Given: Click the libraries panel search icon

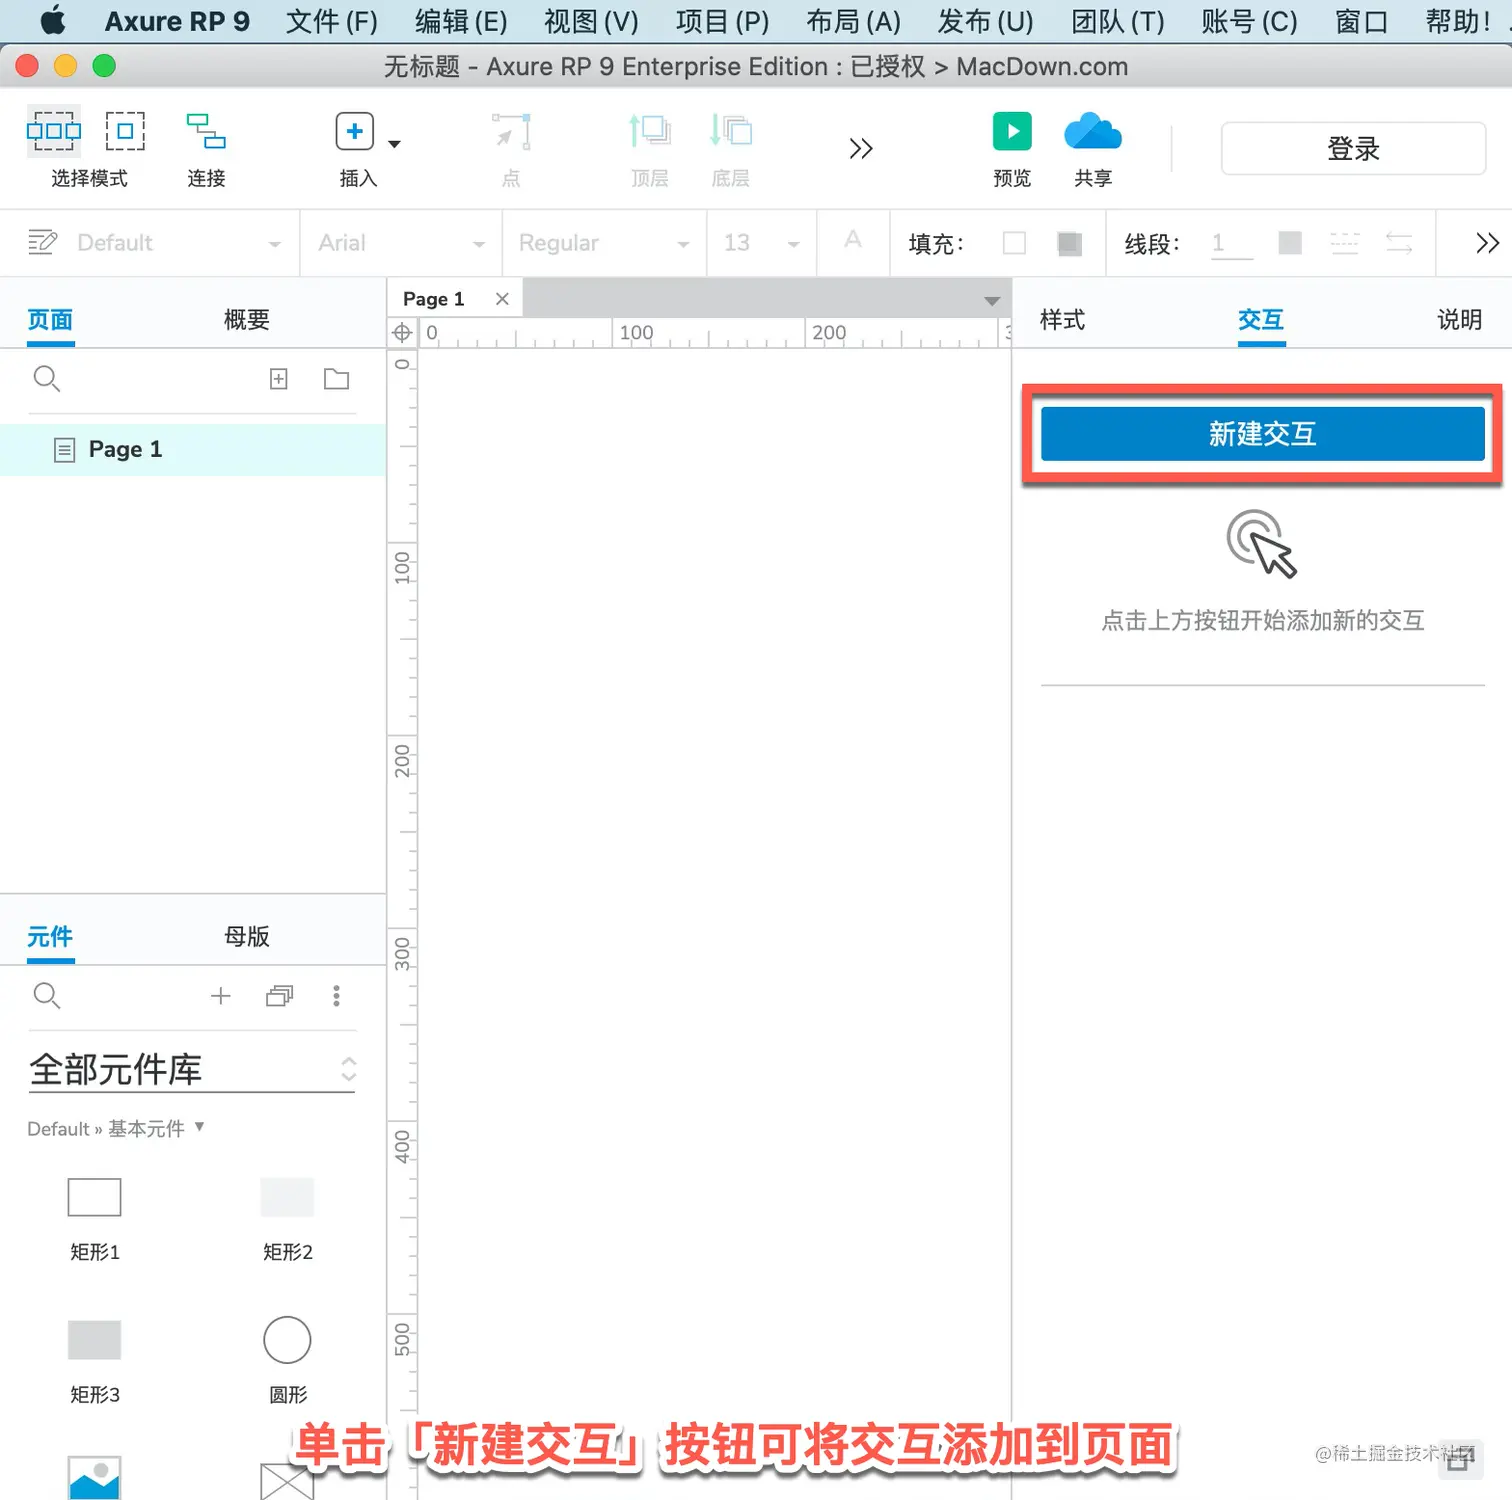Looking at the screenshot, I should coord(47,996).
